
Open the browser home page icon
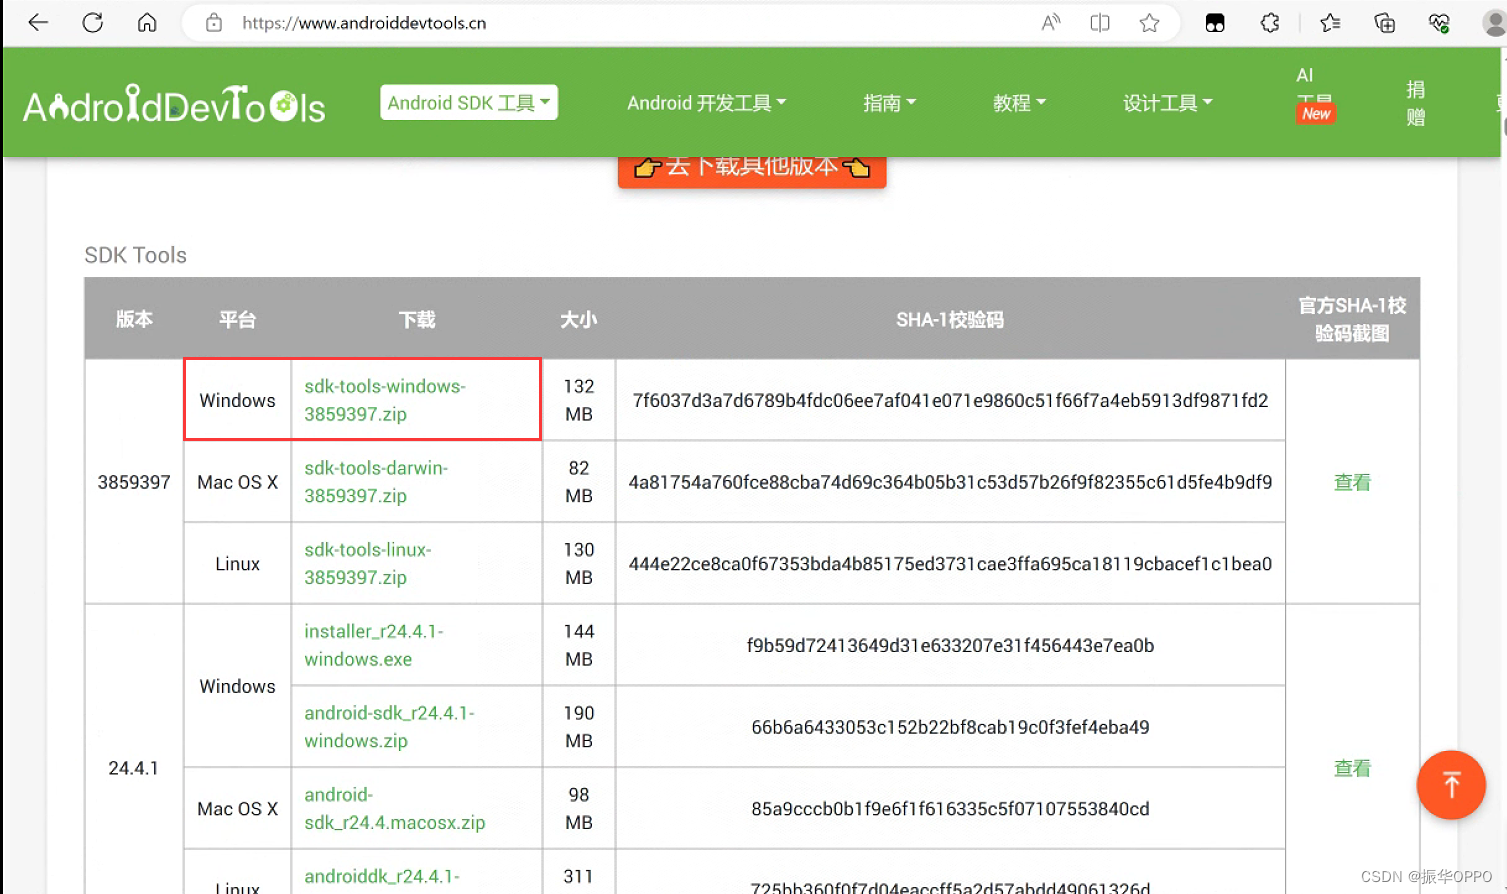click(147, 22)
